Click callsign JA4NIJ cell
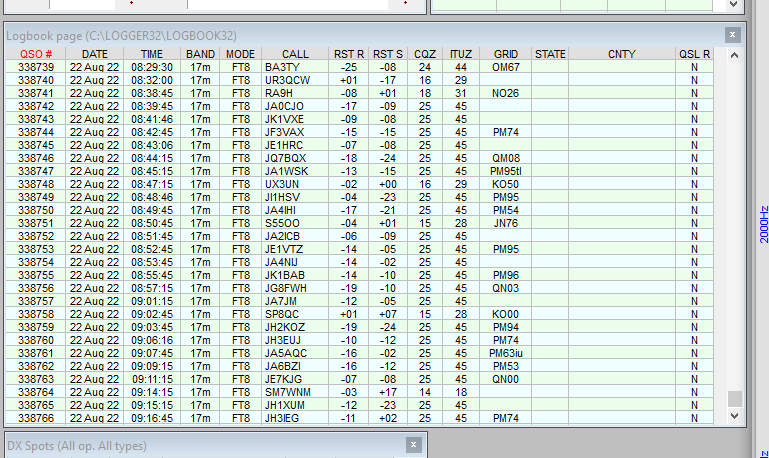Viewport: 769px width, 458px height. click(295, 262)
